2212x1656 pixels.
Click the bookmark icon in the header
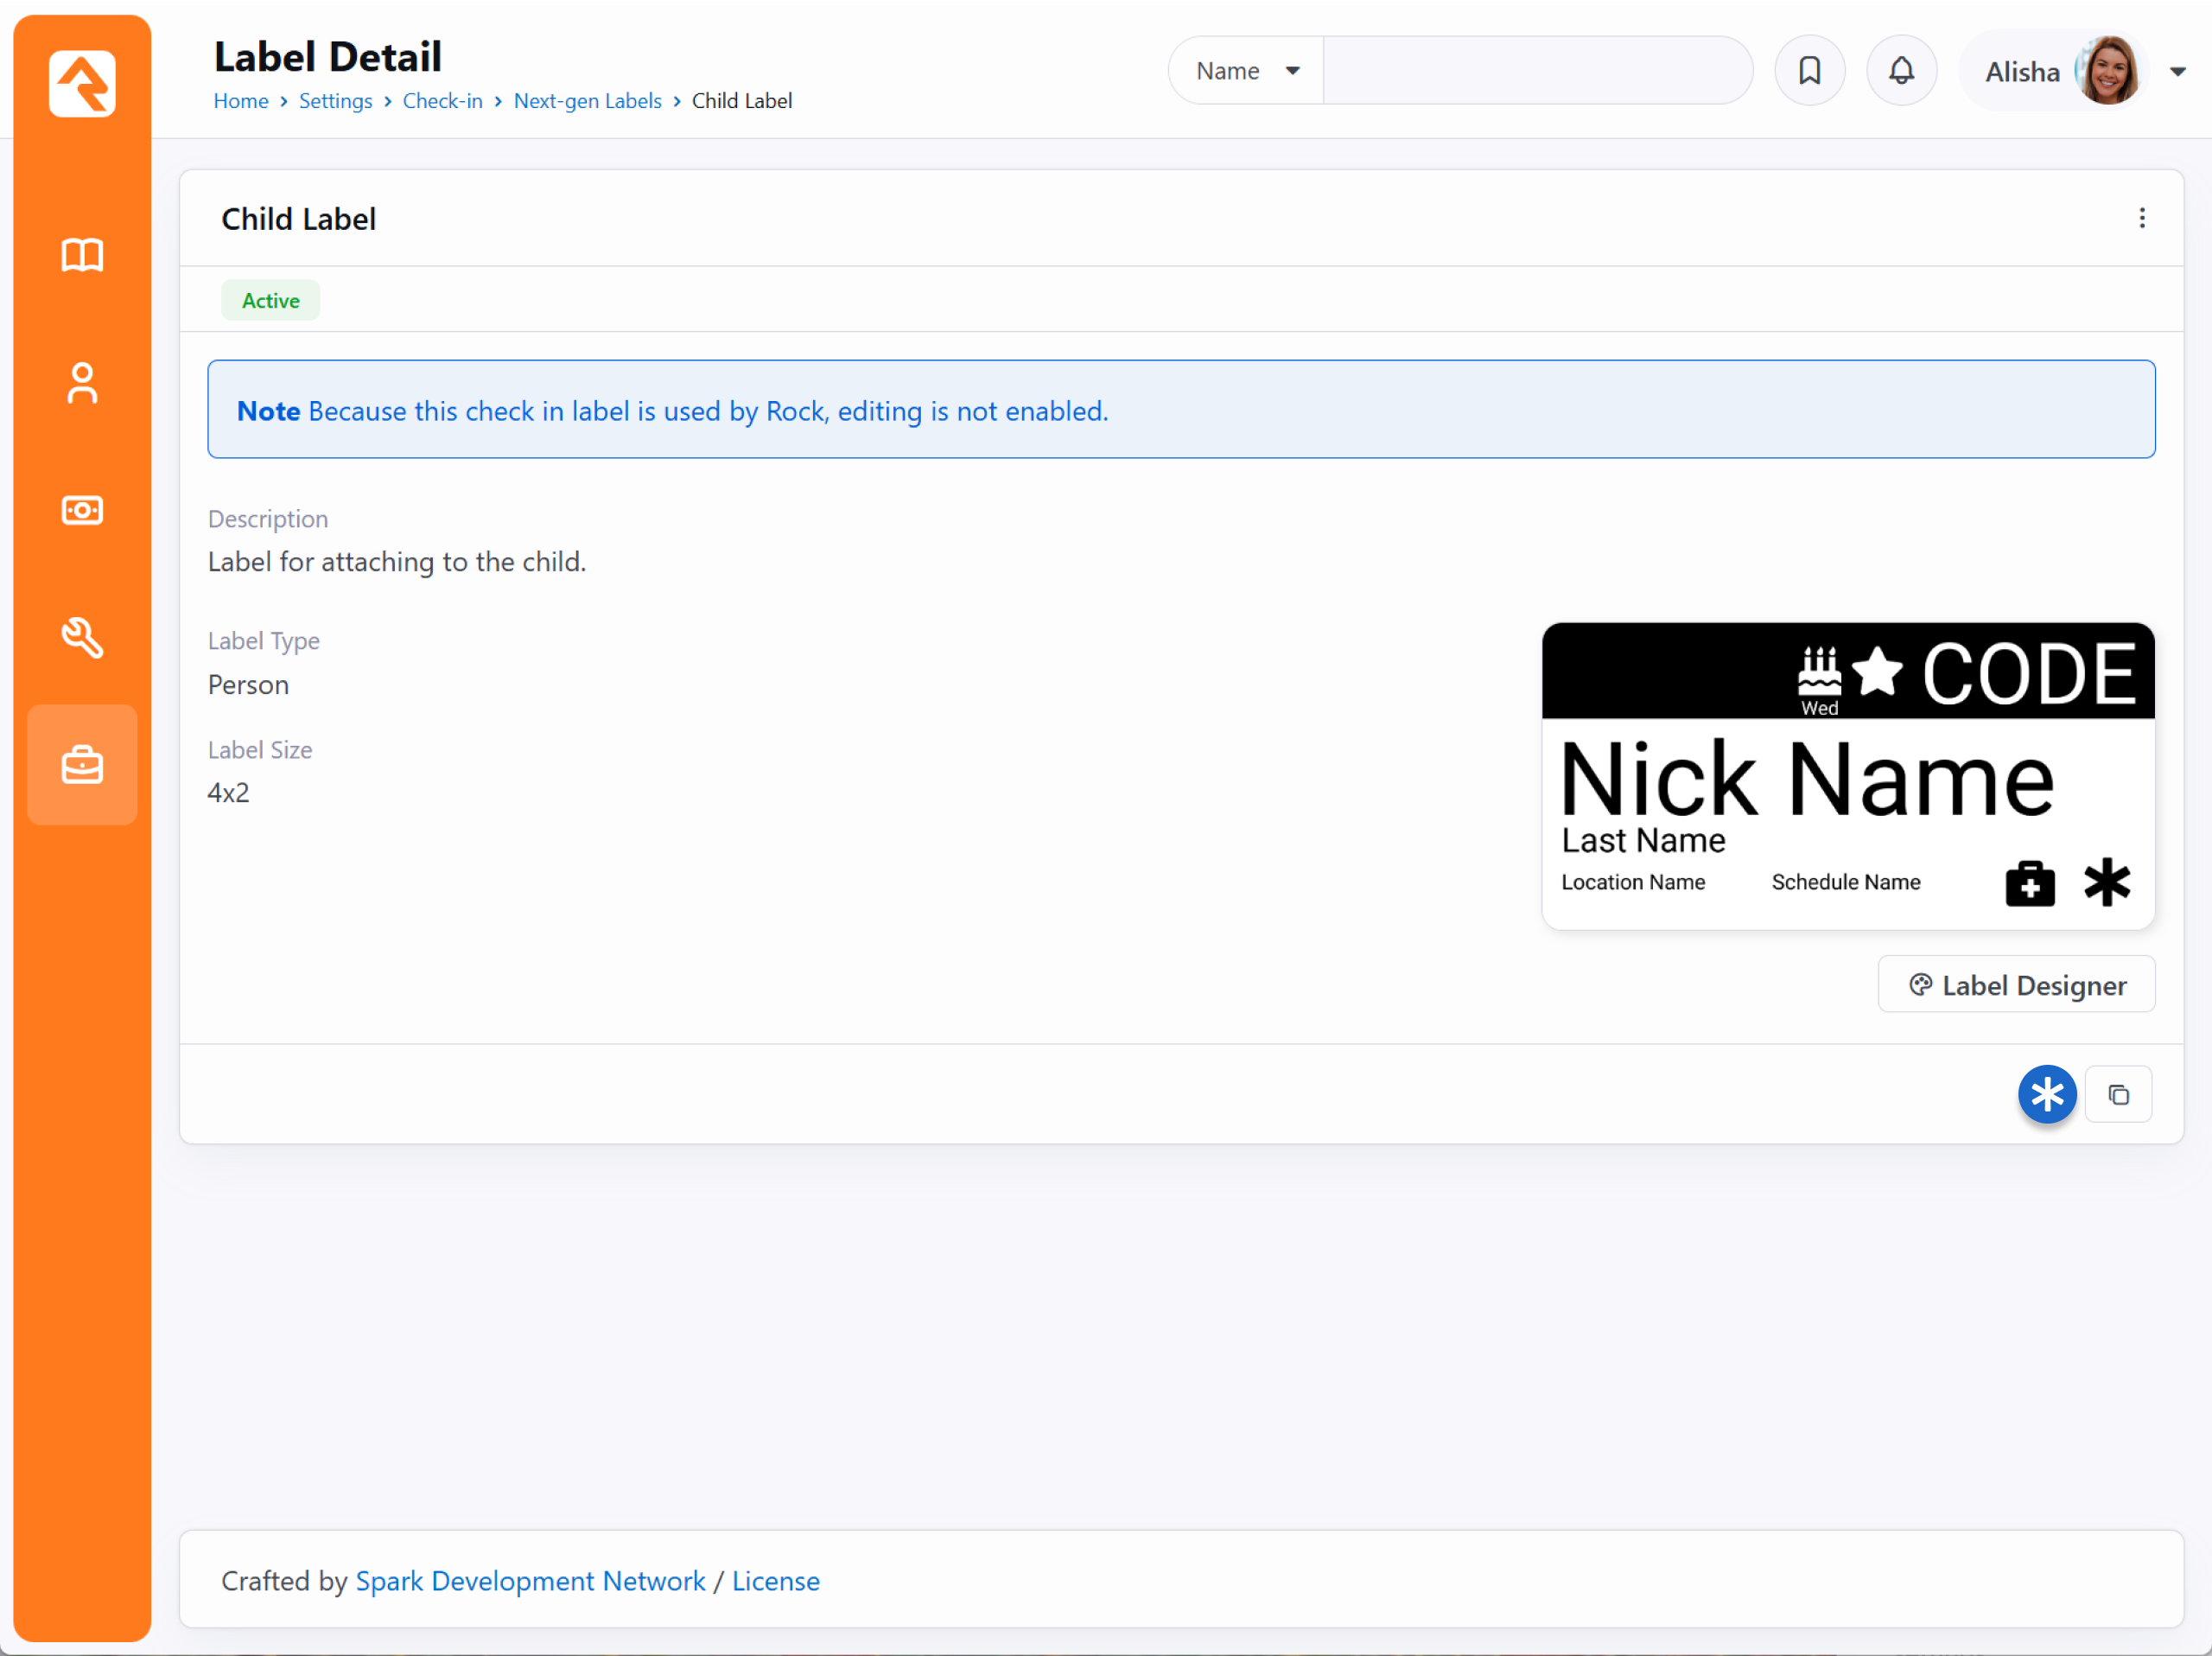[x=1809, y=71]
